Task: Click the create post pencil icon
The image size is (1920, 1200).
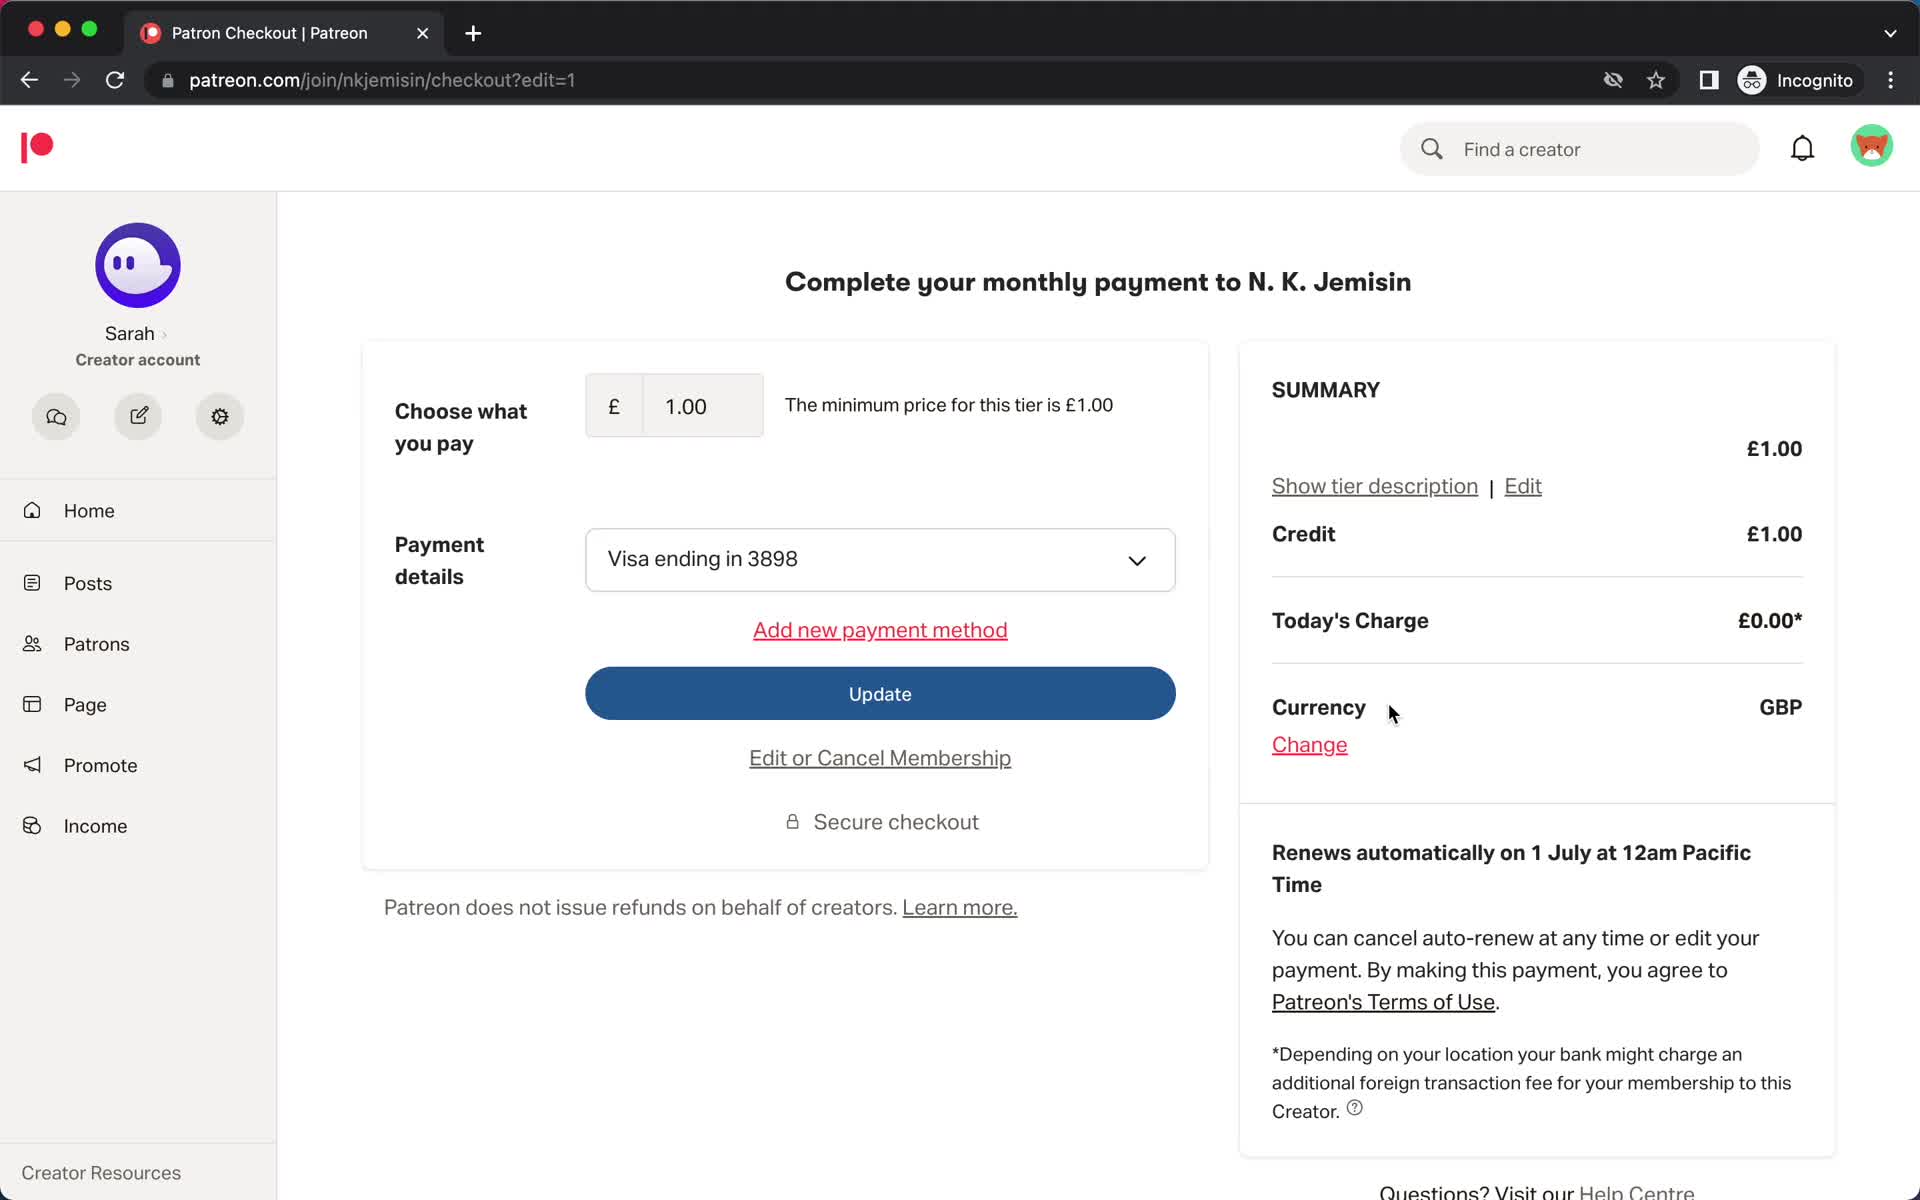Action: 138,416
